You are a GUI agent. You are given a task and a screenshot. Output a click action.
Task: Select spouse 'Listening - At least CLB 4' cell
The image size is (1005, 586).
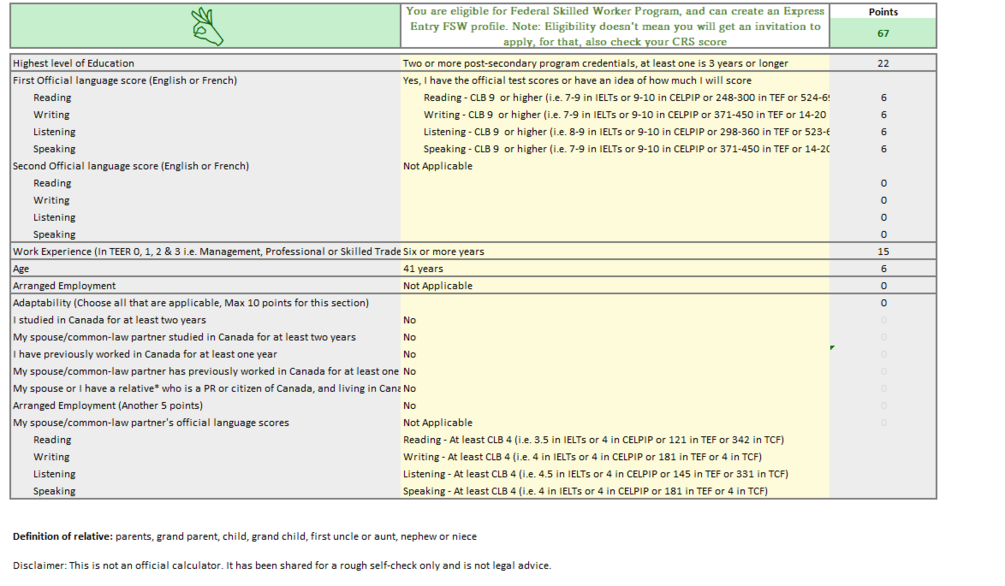point(615,474)
